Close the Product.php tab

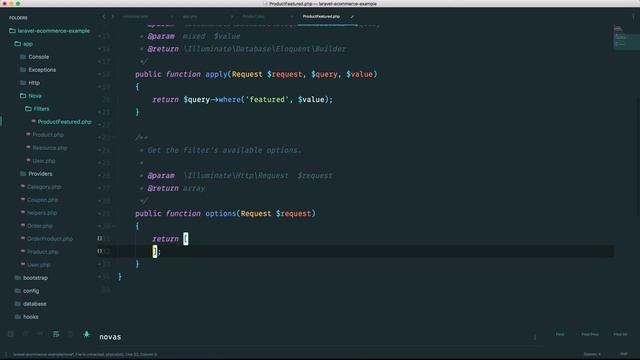click(291, 17)
